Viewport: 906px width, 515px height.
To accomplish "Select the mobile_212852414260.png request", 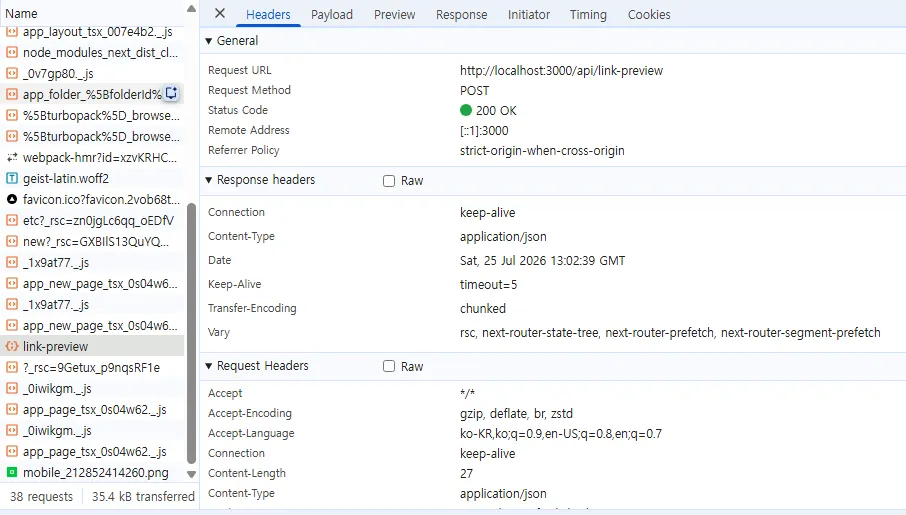I will pos(92,472).
